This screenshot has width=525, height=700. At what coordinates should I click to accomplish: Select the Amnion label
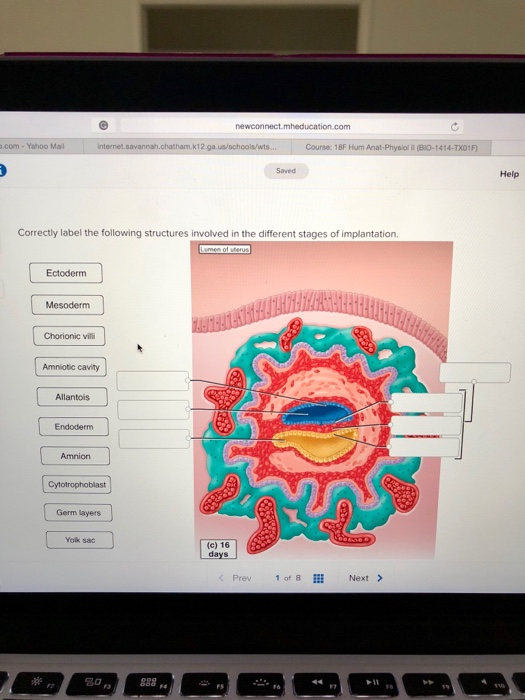pos(75,456)
